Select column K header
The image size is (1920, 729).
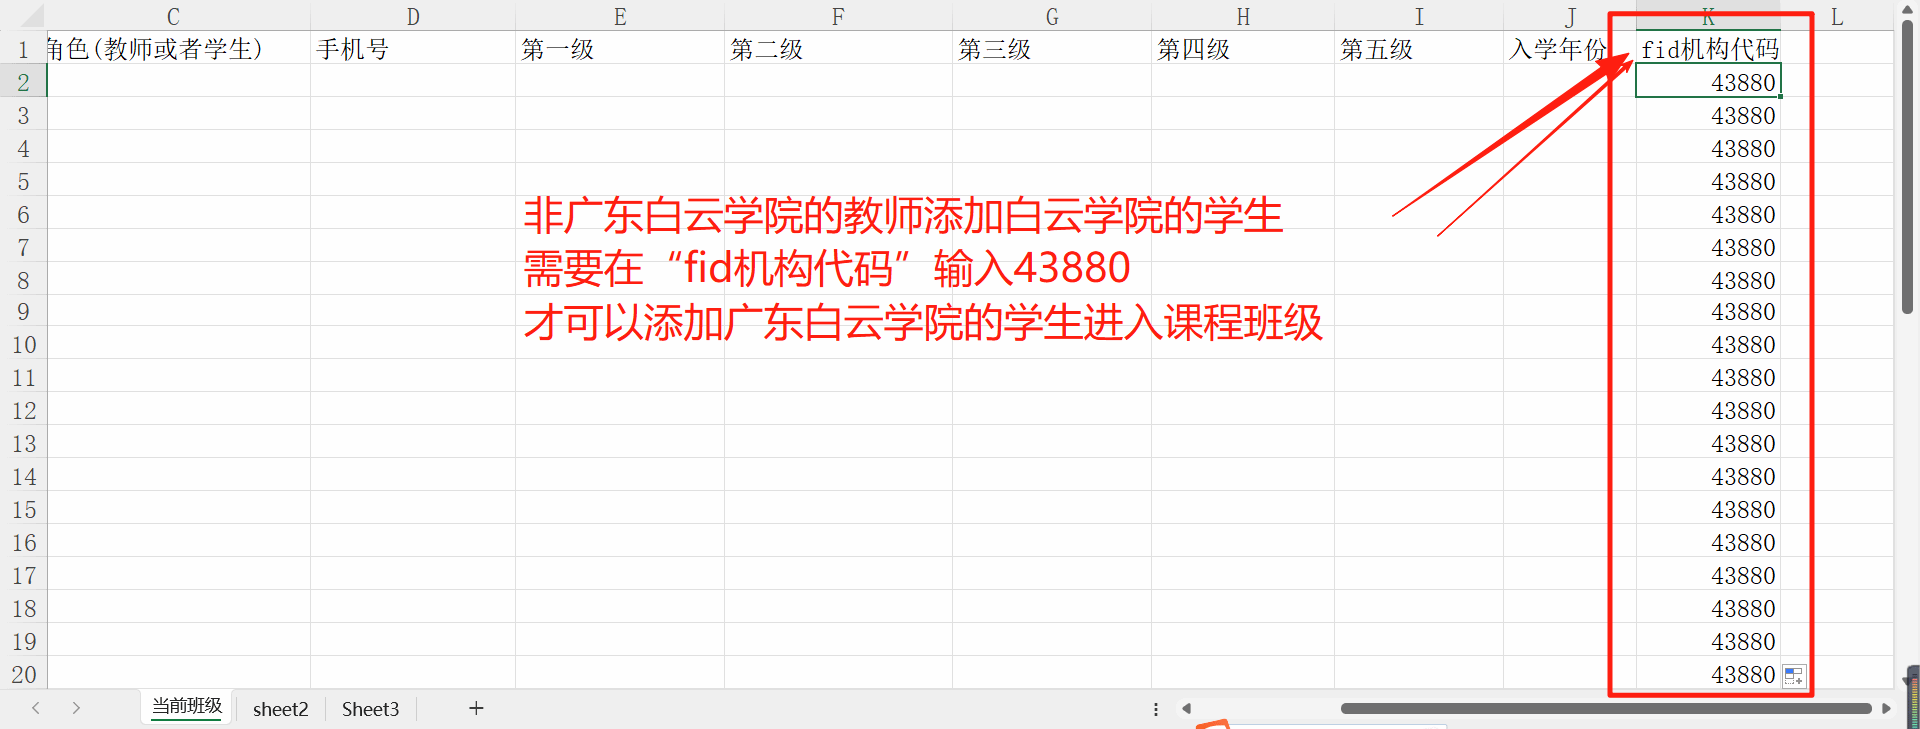click(1708, 16)
